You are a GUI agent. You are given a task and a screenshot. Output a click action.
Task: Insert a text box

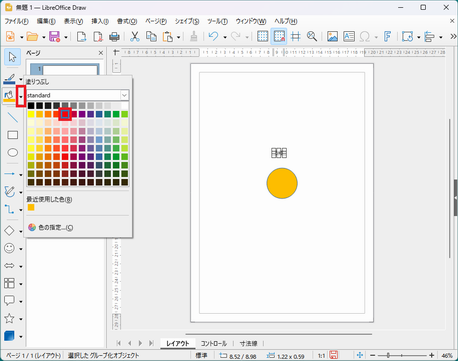point(349,36)
